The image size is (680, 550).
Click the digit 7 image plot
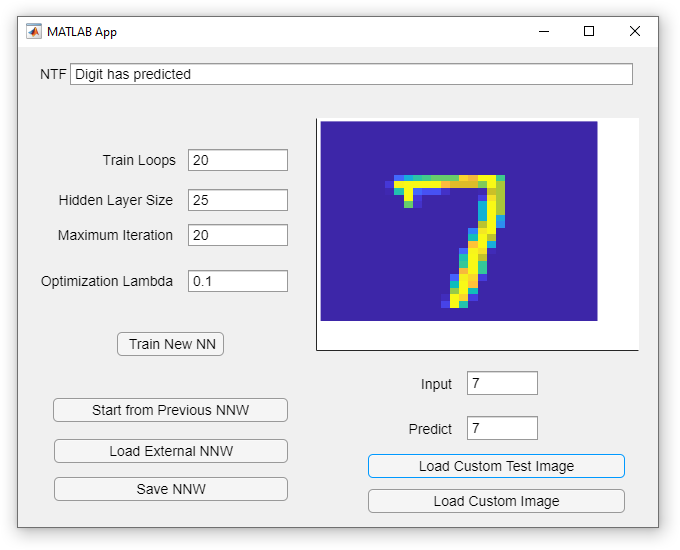(x=459, y=221)
